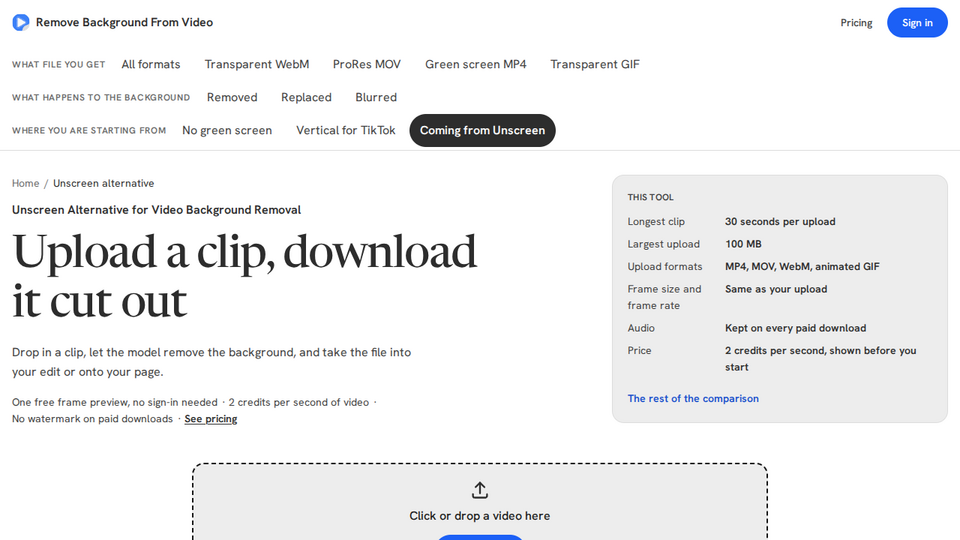Viewport: 960px width, 540px height.
Task: Click the Unscreen alternative breadcrumb
Action: click(103, 183)
